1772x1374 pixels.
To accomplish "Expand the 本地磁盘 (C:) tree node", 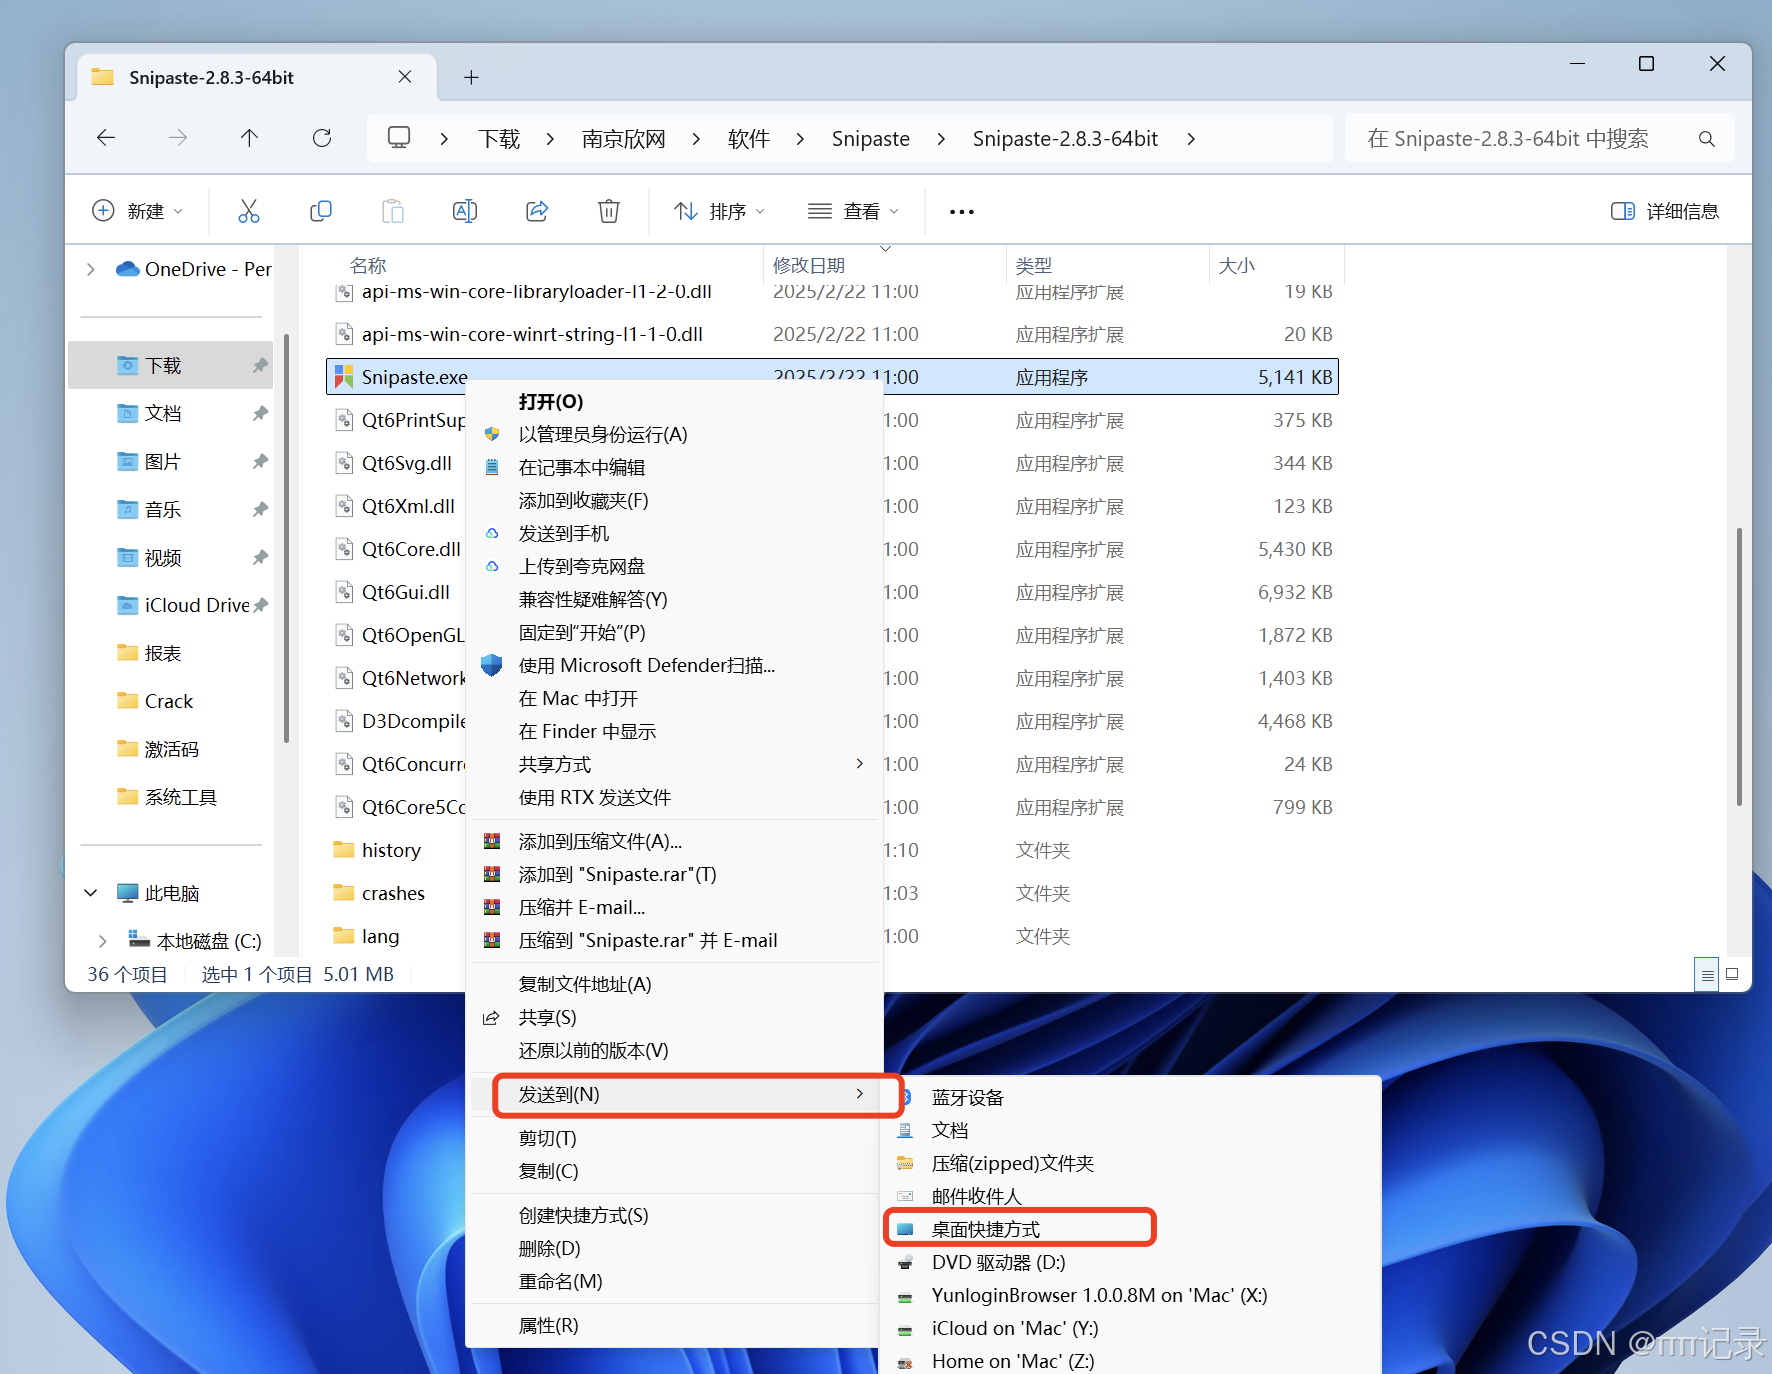I will tap(103, 941).
